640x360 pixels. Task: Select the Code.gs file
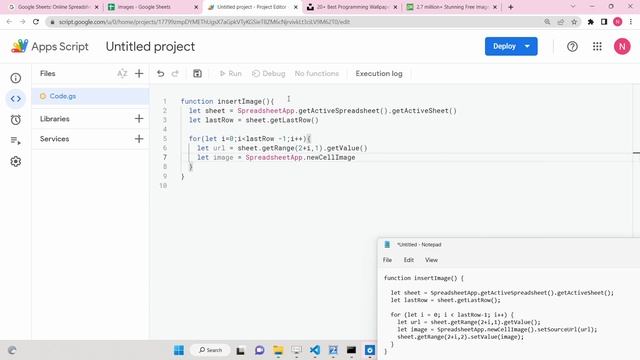click(90, 96)
